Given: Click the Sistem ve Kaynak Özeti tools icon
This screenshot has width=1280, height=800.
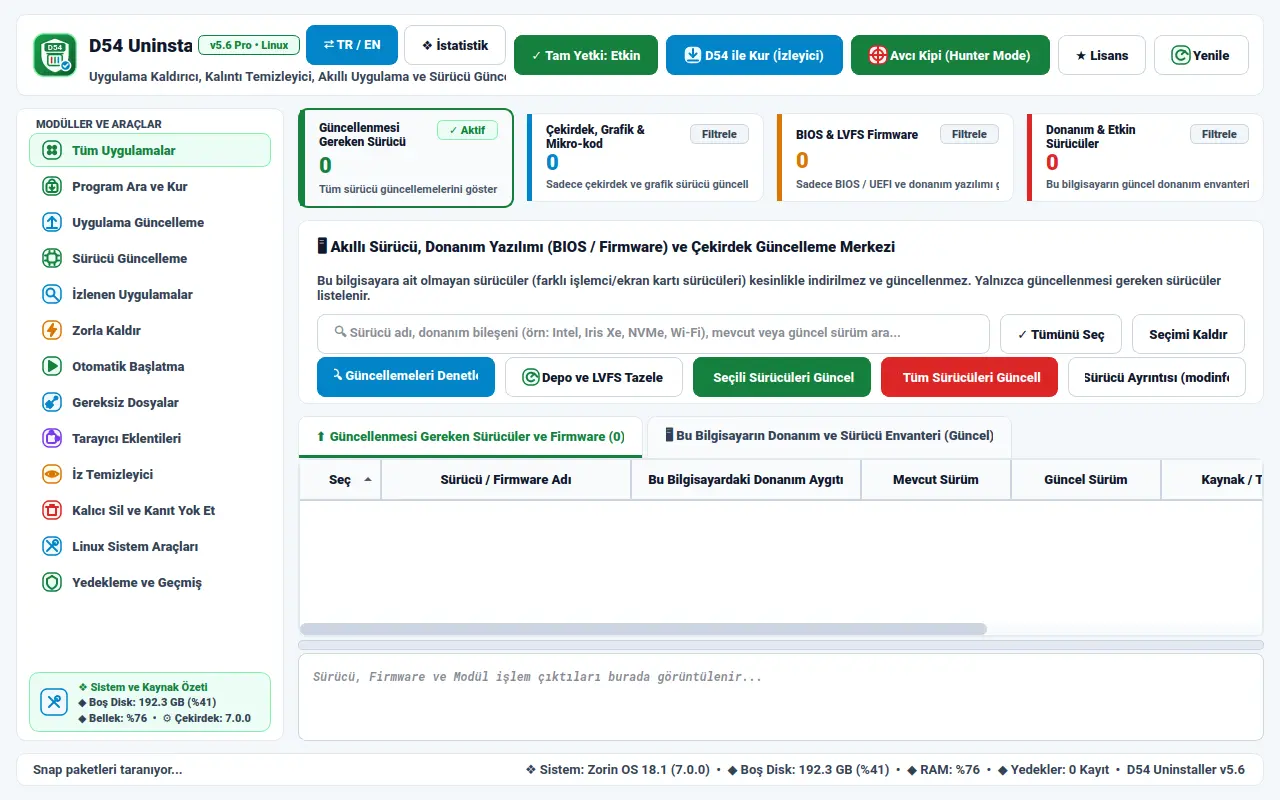Looking at the screenshot, I should (x=54, y=702).
